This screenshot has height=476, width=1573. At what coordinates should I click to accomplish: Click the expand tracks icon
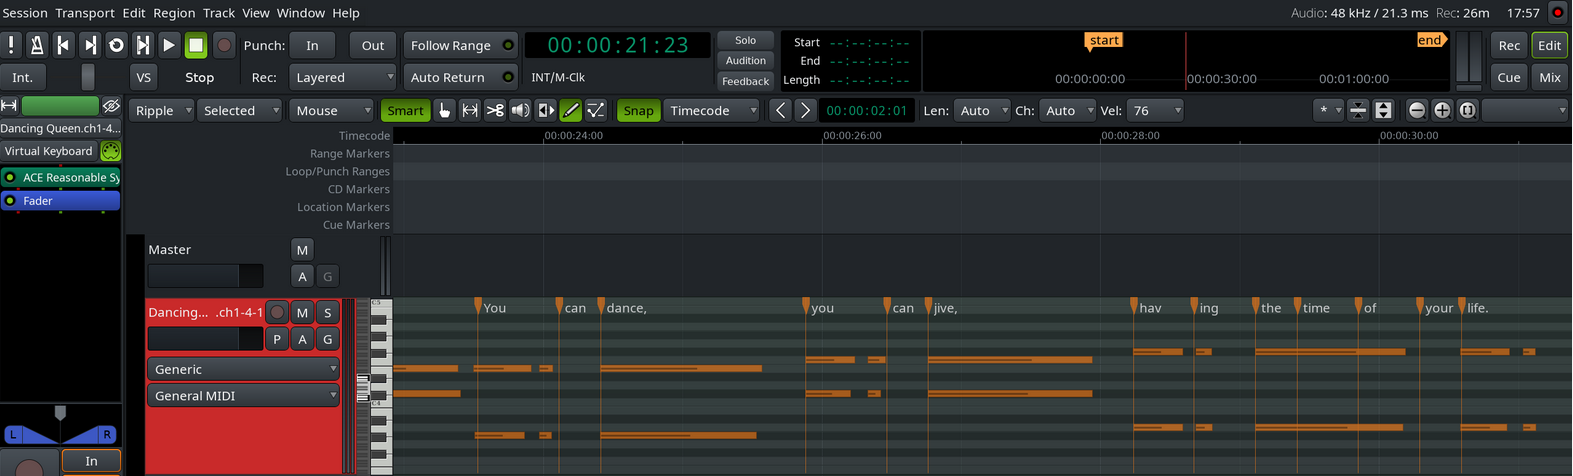tap(1383, 110)
